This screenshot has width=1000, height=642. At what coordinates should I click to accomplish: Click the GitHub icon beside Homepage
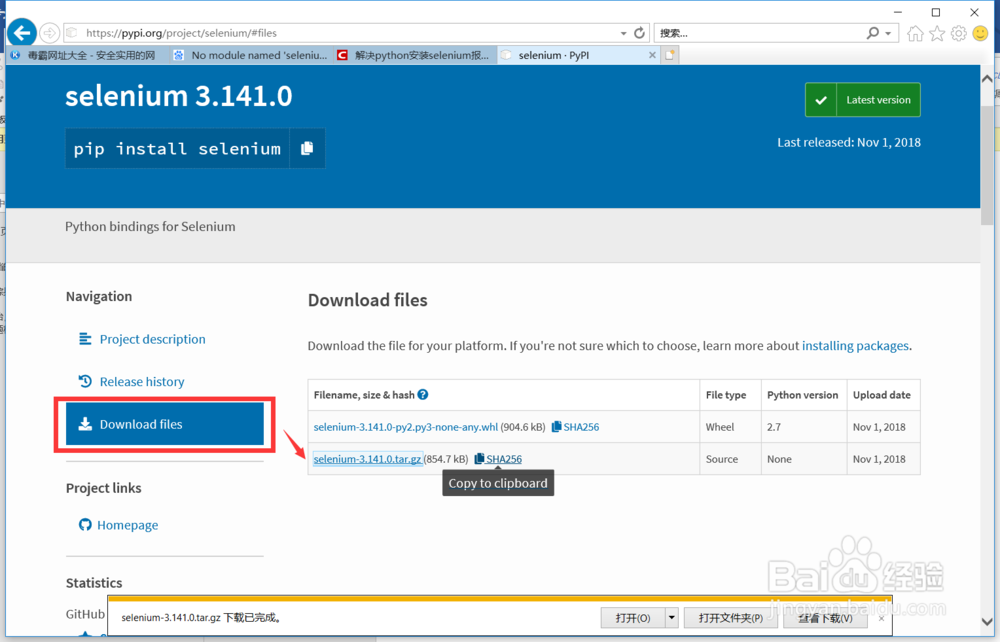(x=85, y=524)
